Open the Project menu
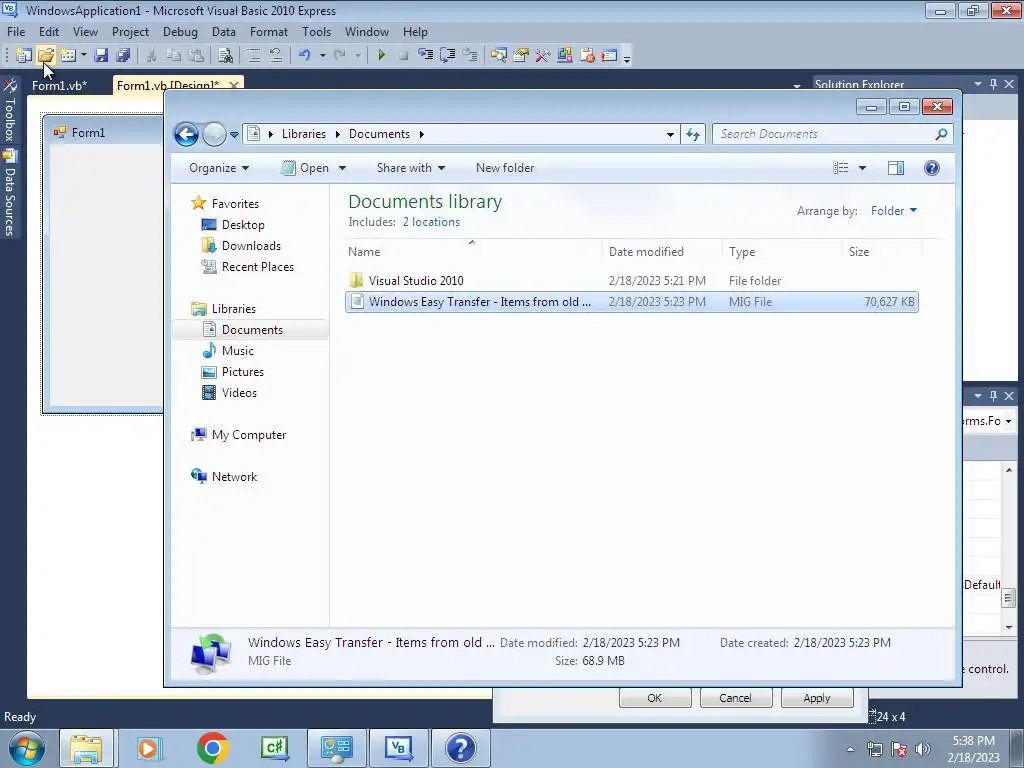Image resolution: width=1024 pixels, height=768 pixels. [130, 32]
